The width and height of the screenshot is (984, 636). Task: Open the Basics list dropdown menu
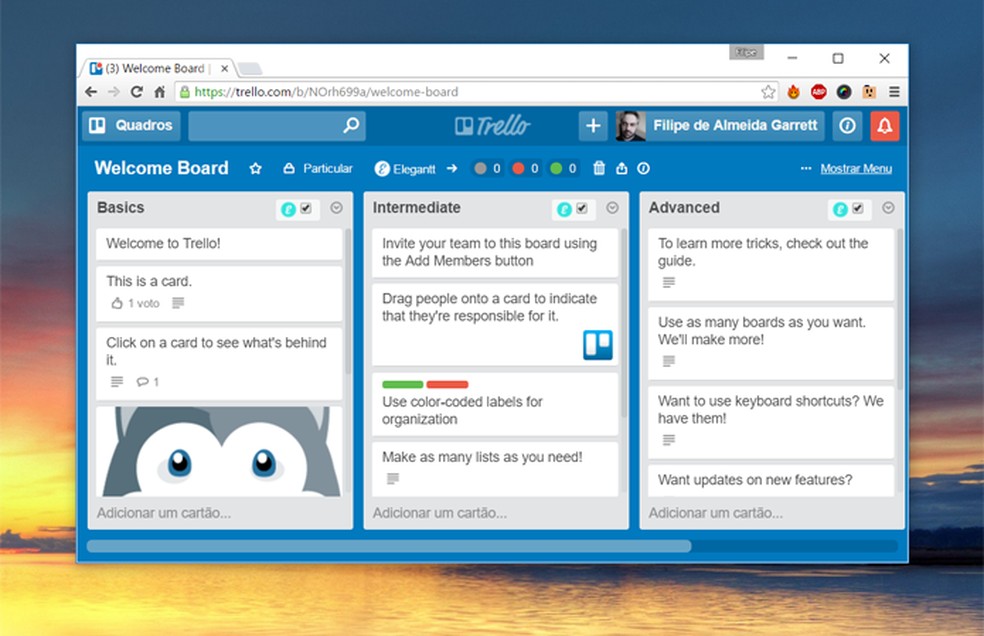[336, 208]
